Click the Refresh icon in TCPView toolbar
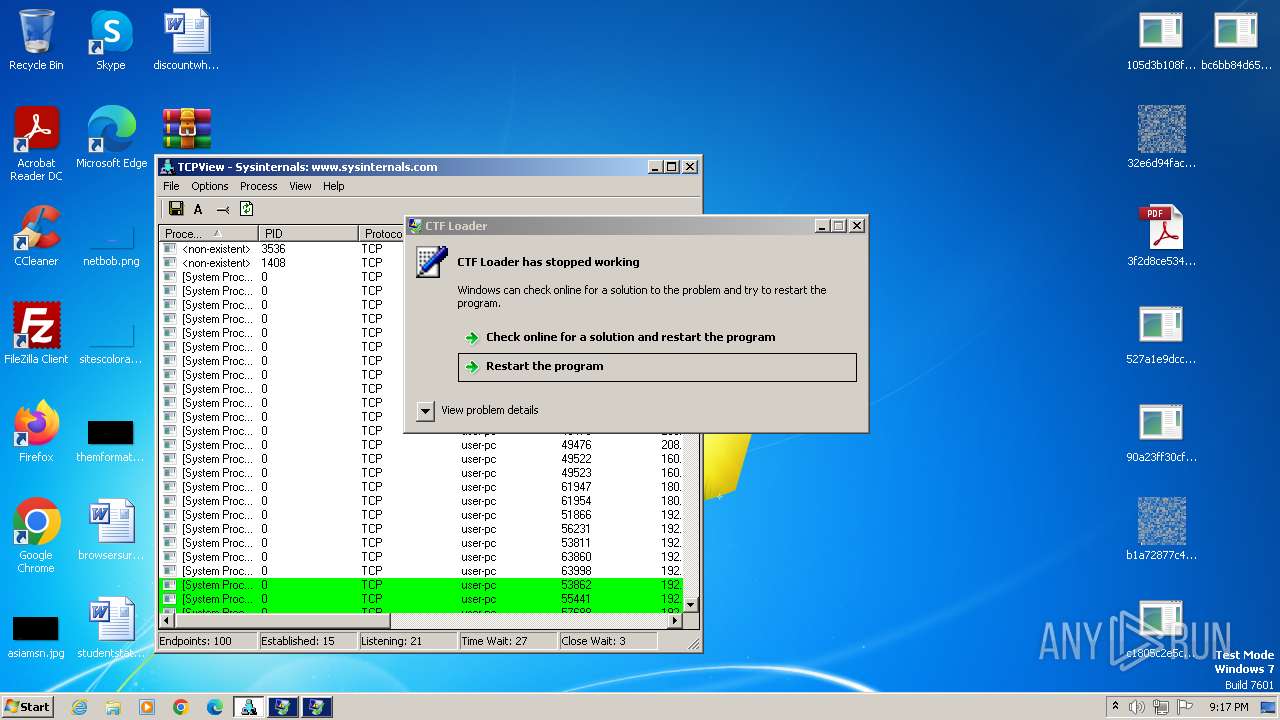Viewport: 1280px width, 720px height. [246, 209]
